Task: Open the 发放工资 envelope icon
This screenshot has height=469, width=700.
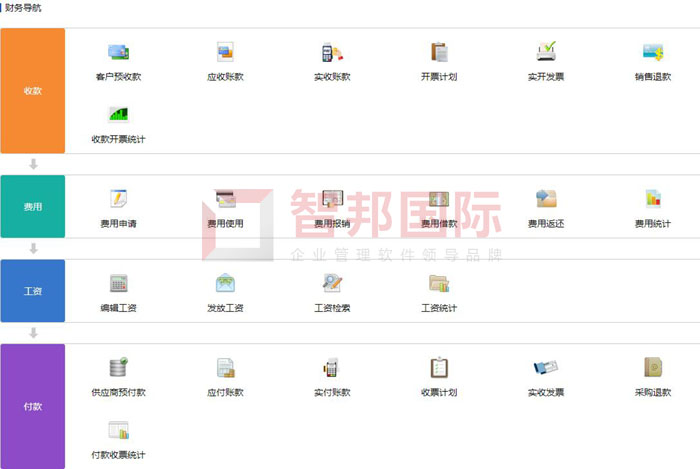Action: (x=225, y=283)
